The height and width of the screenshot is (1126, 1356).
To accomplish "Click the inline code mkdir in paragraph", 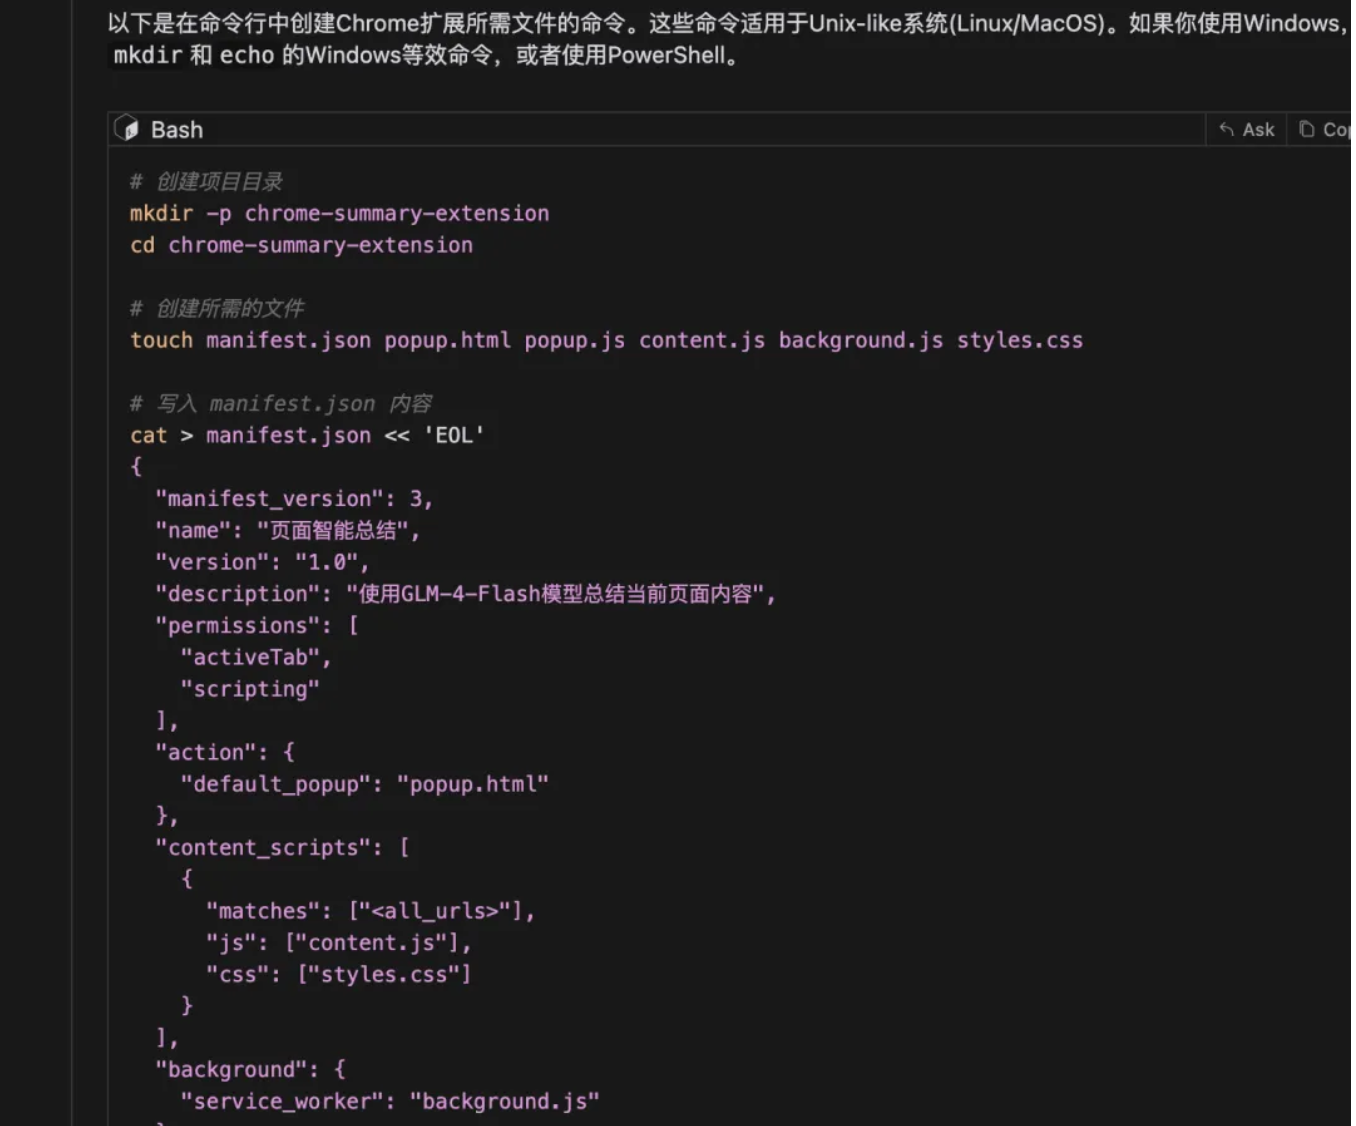I will [148, 55].
